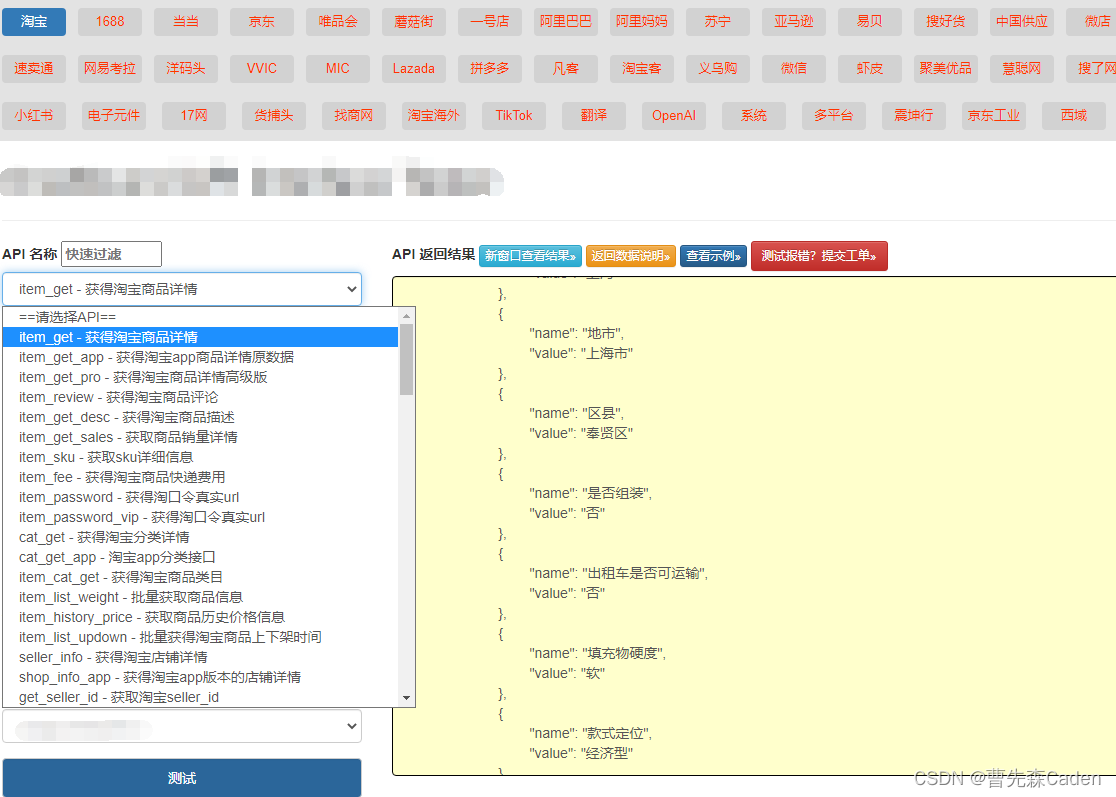The width and height of the screenshot is (1116, 797).
Task: Switch to the 微信 platform tab
Action: 794,68
